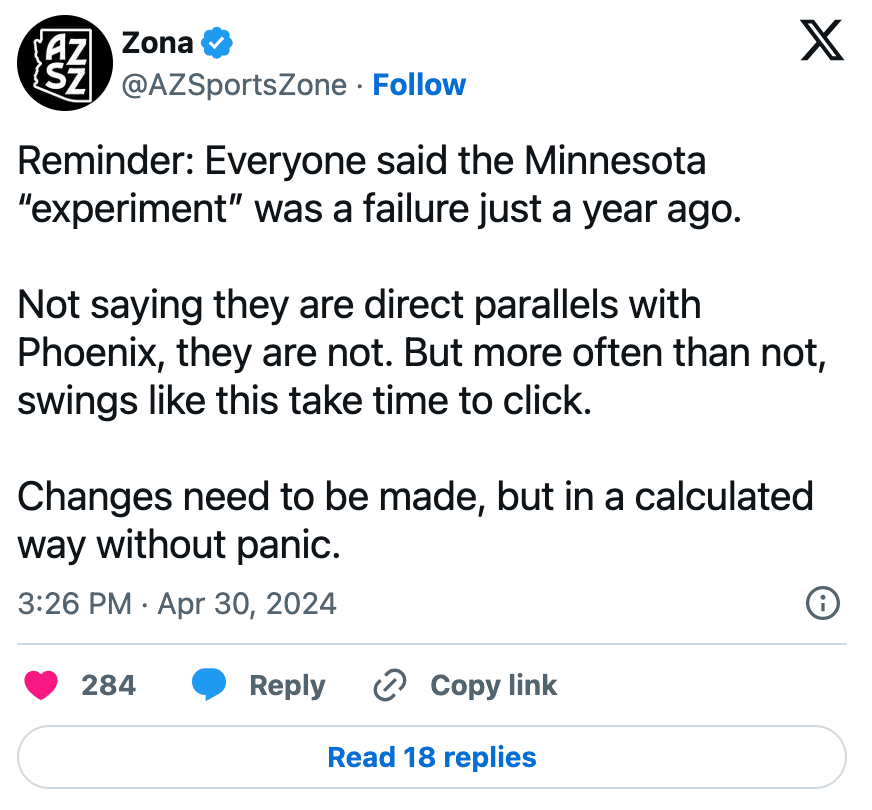Click the Reply text label
The height and width of the screenshot is (810, 872).
287,685
